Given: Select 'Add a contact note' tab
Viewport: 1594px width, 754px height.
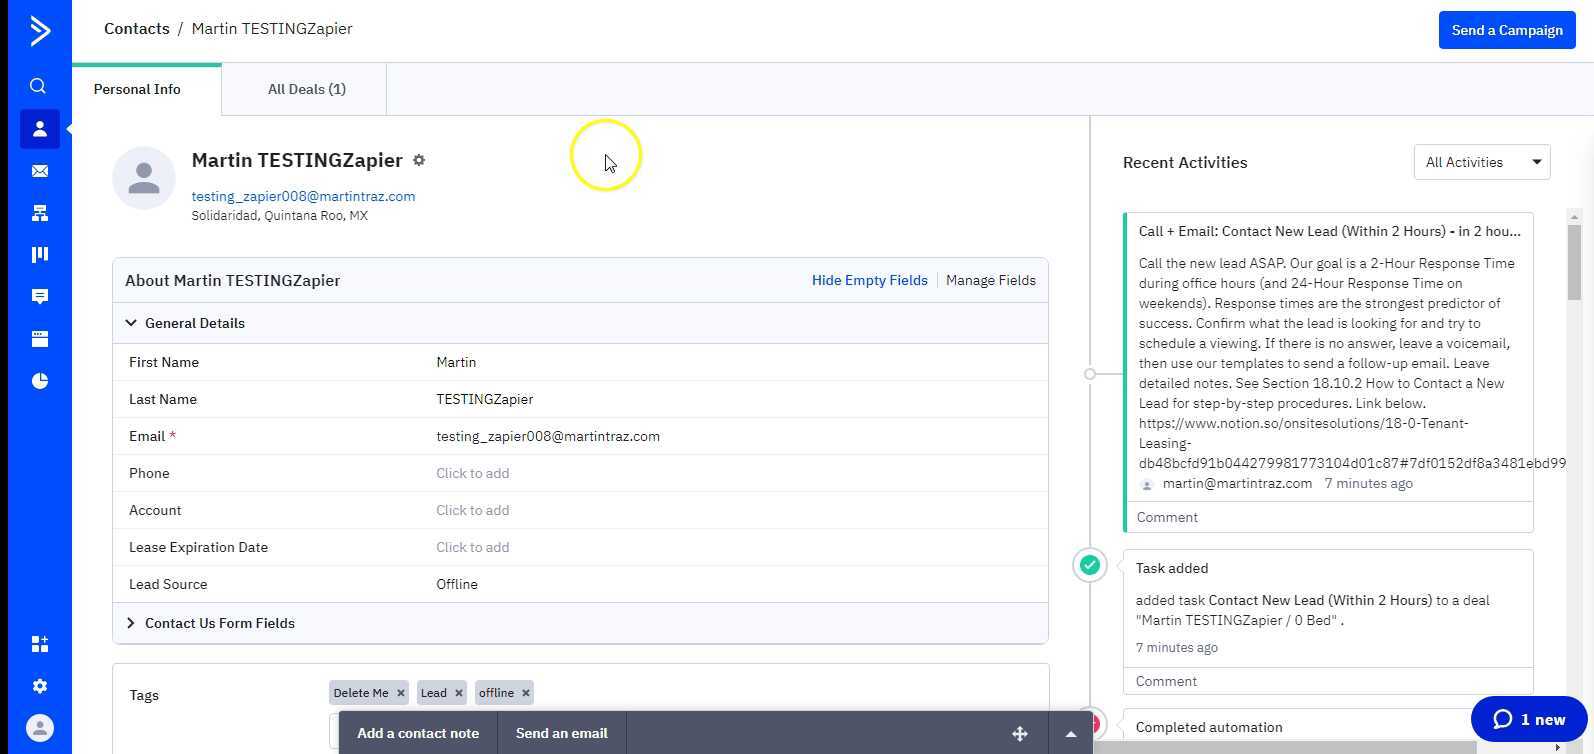Looking at the screenshot, I should [x=418, y=733].
